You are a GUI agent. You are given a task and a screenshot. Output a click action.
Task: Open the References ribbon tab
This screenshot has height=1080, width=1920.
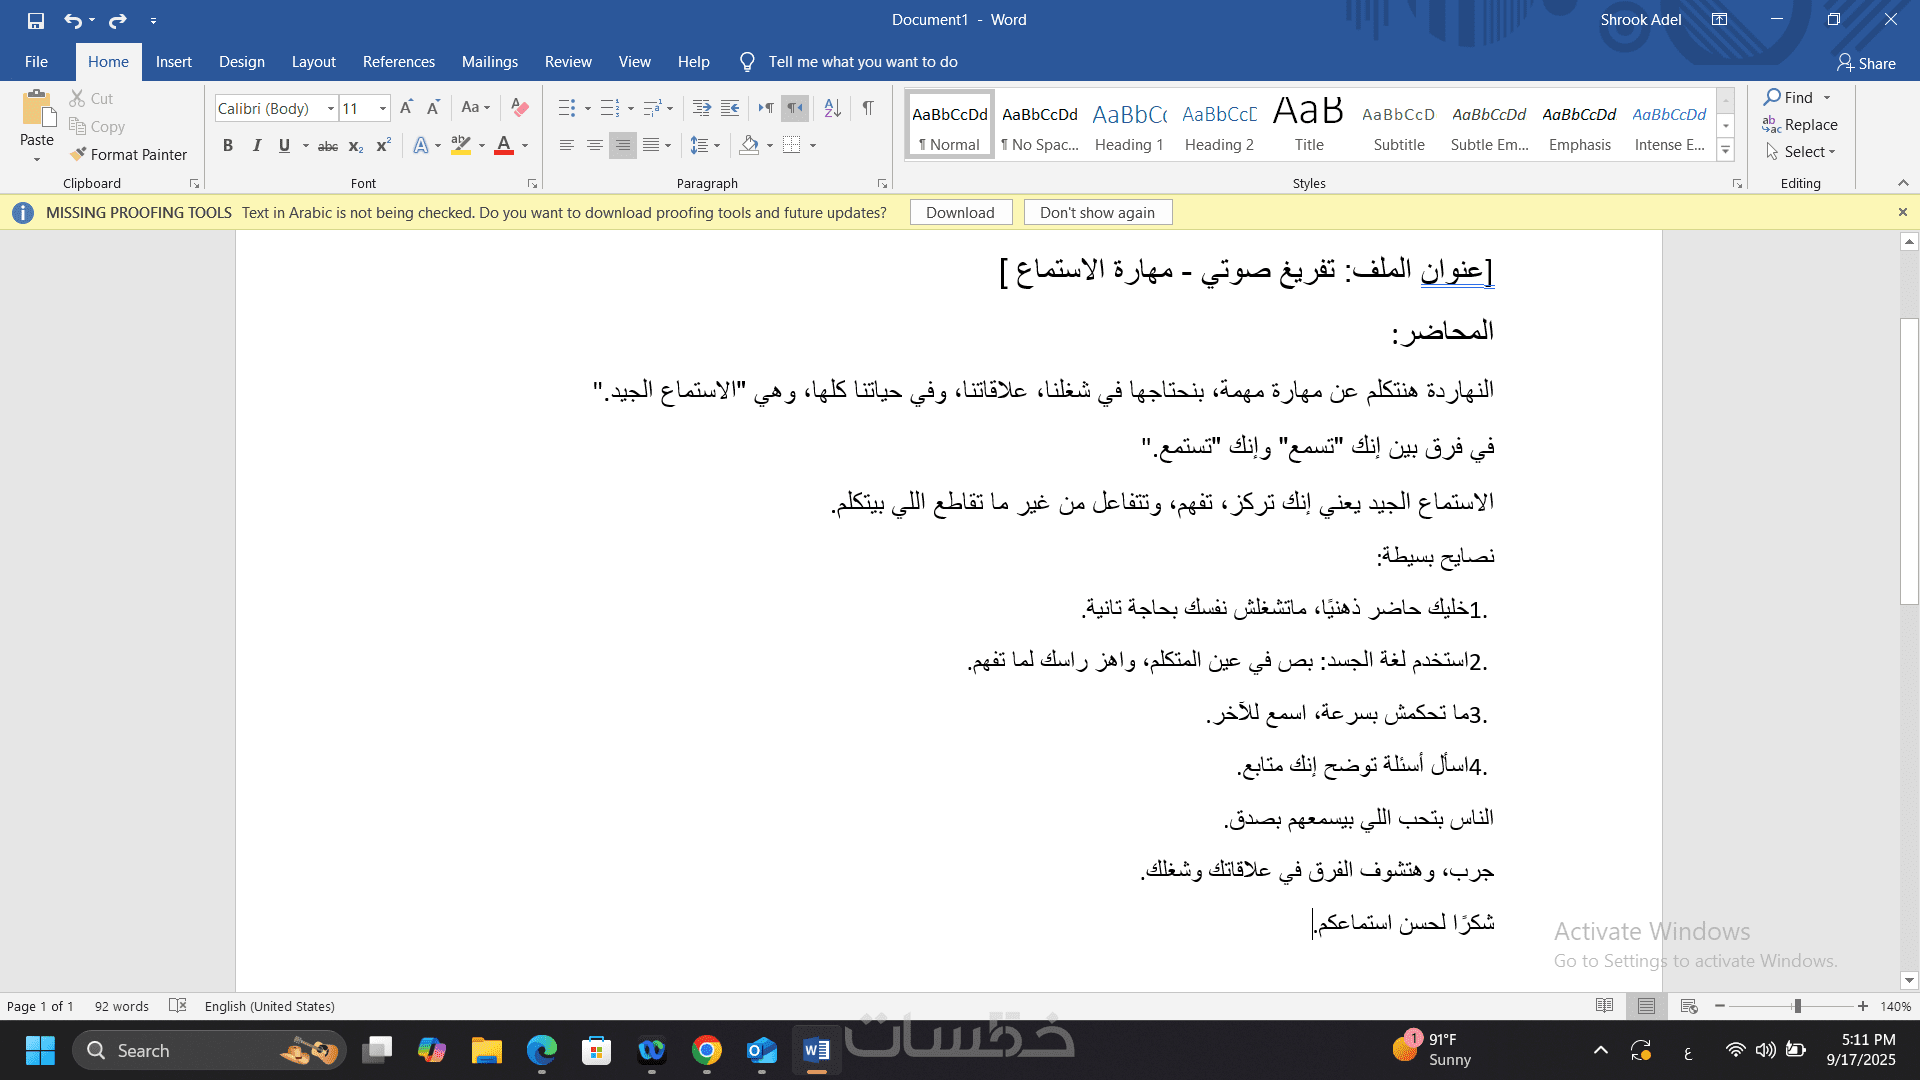[398, 62]
